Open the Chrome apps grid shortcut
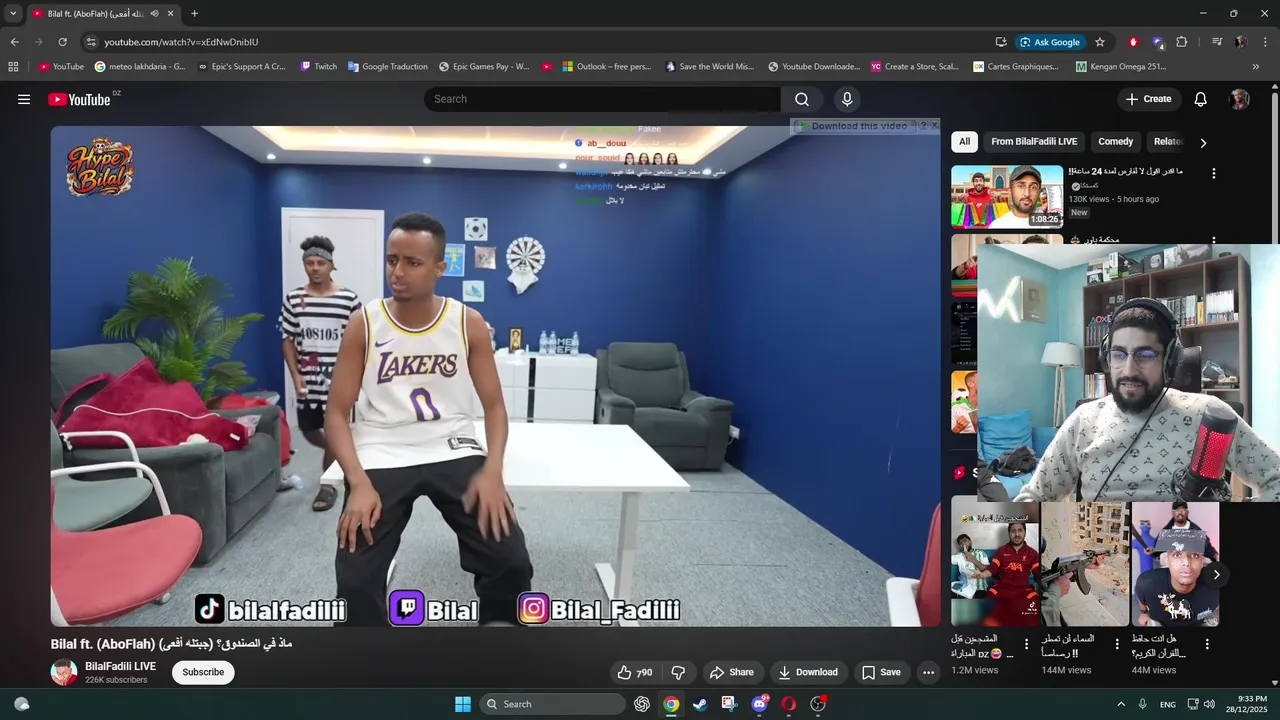 point(13,67)
